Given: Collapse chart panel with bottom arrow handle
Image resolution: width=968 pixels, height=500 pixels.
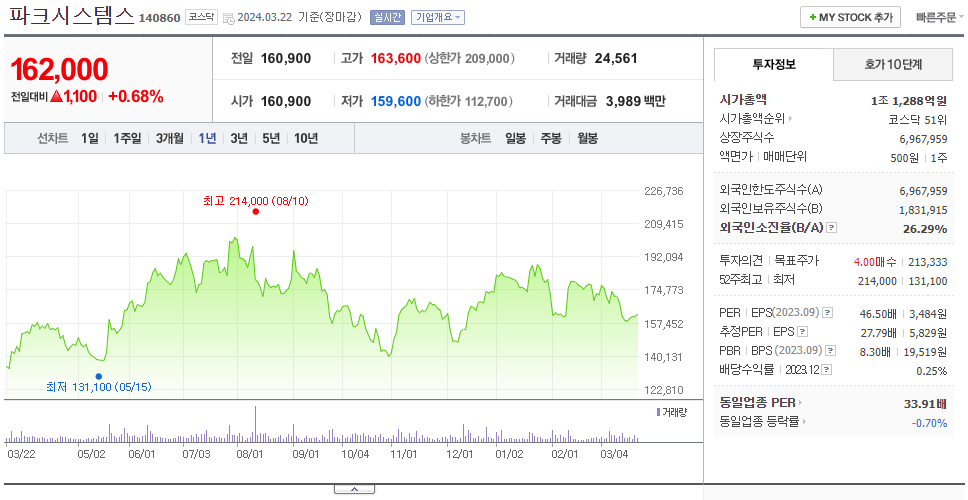Looking at the screenshot, I should point(354,490).
